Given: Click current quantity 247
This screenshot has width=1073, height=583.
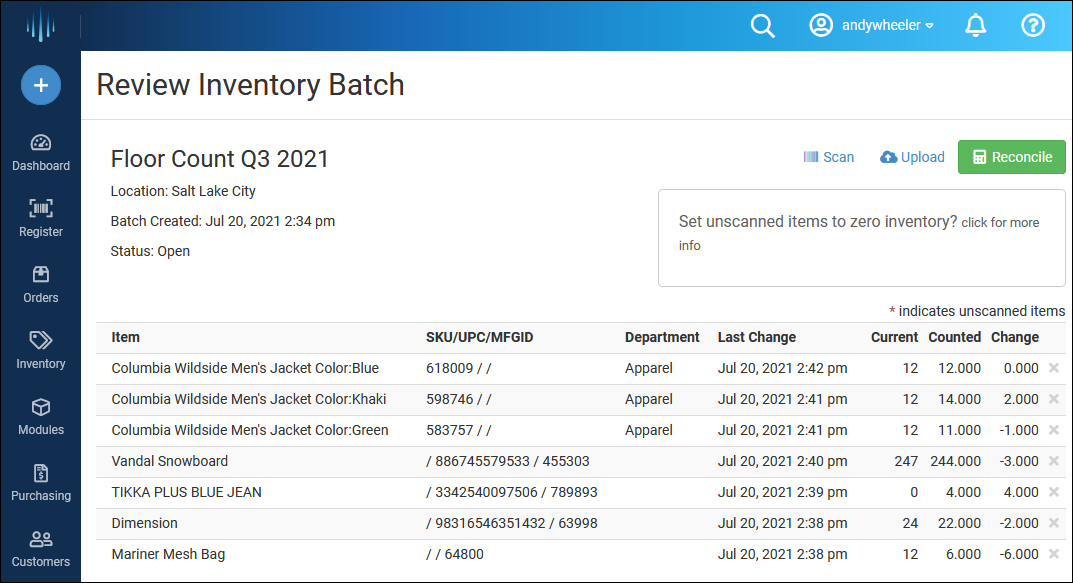Looking at the screenshot, I should [x=906, y=461].
